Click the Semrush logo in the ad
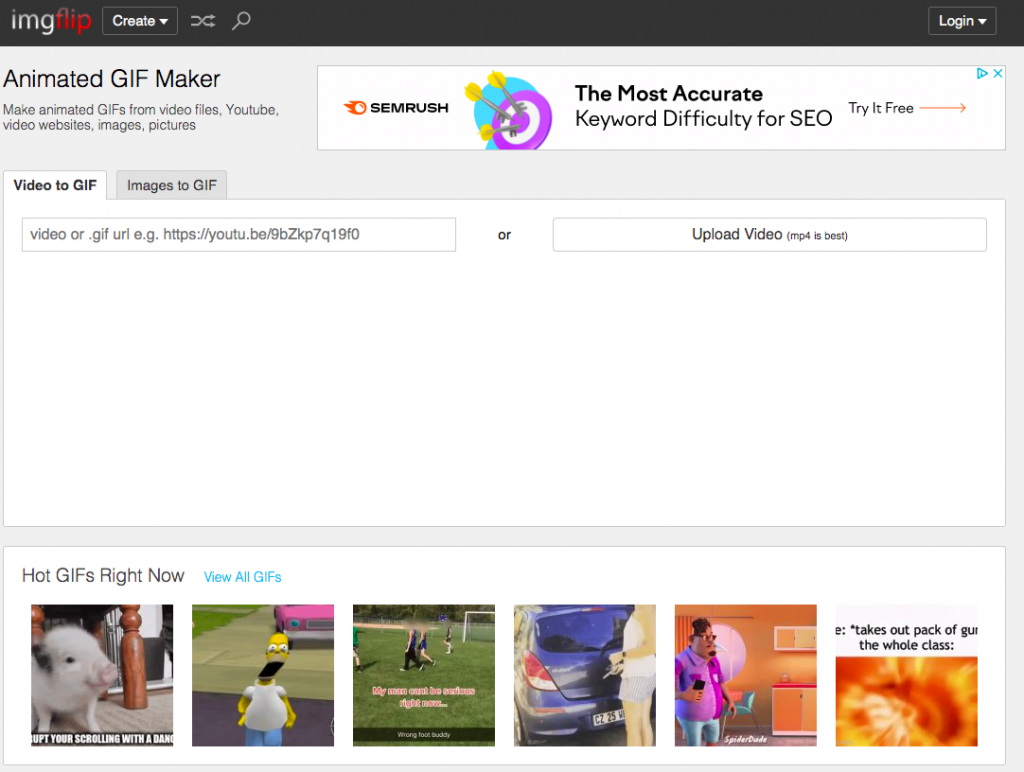1024x772 pixels. [x=396, y=108]
